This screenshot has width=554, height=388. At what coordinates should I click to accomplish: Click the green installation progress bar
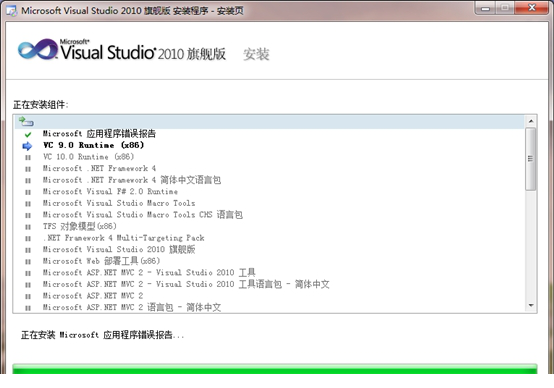(275, 369)
